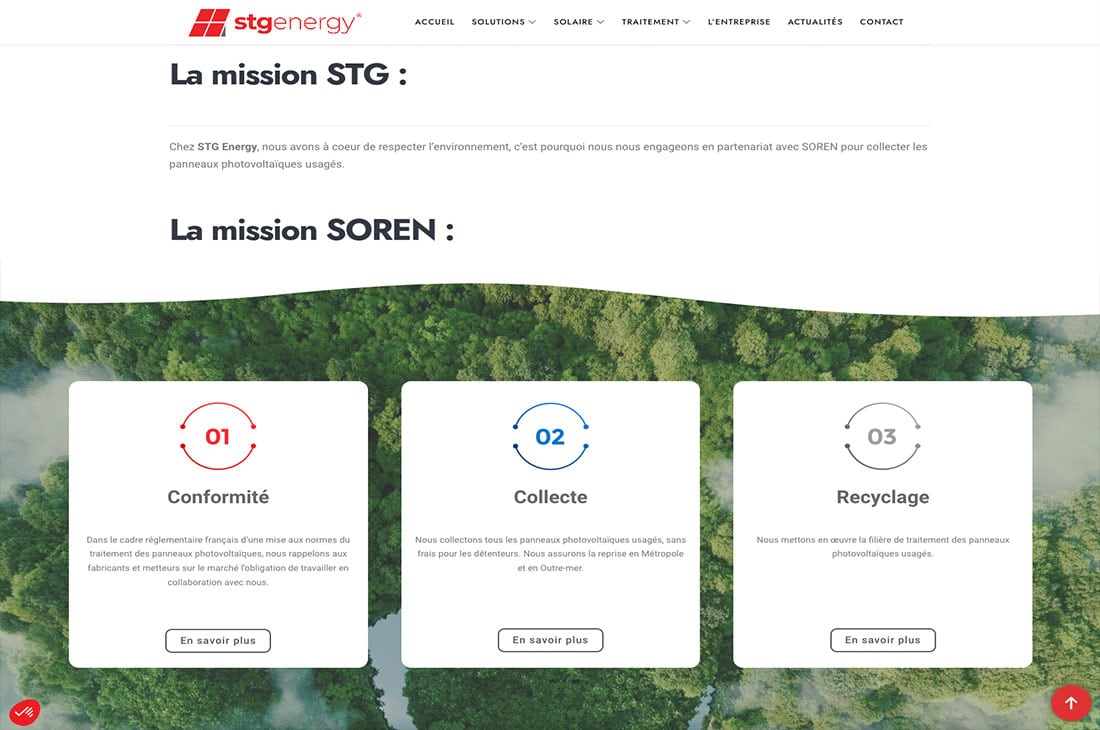Expand the SOLAIRE dropdown chevron

pos(601,22)
